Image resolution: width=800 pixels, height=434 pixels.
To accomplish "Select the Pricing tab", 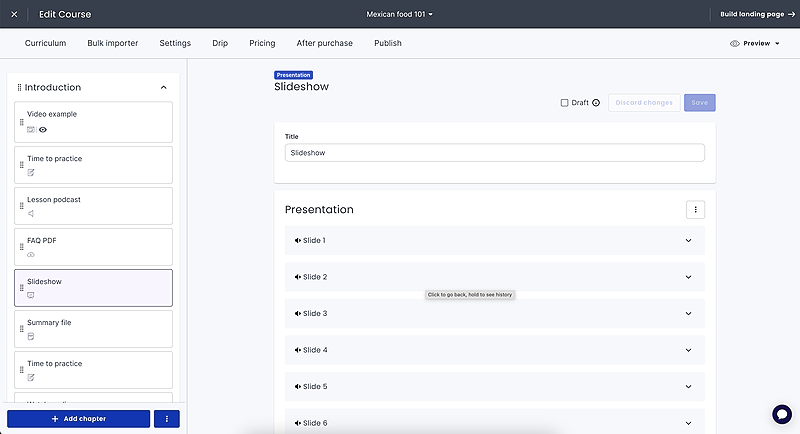I will pos(262,43).
